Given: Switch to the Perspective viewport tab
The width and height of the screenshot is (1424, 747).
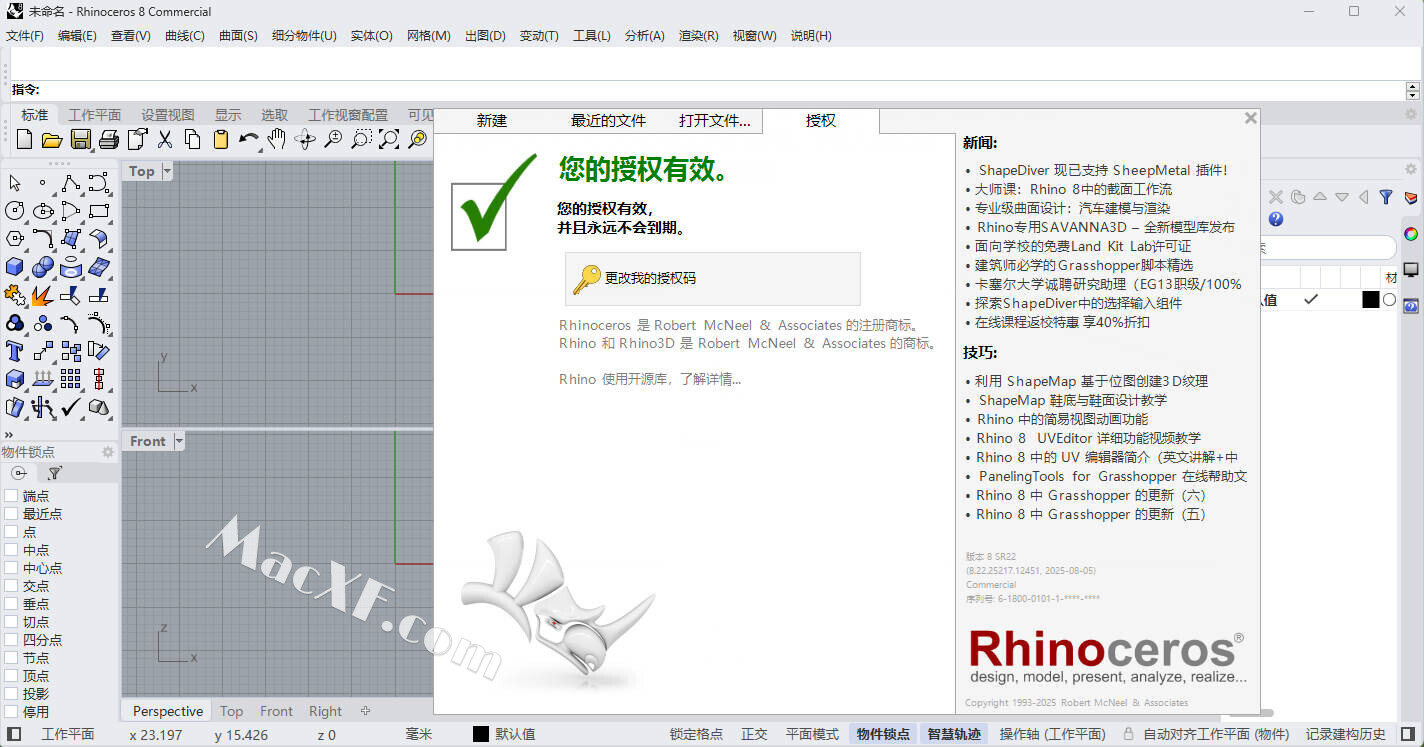Looking at the screenshot, I should coord(168,711).
